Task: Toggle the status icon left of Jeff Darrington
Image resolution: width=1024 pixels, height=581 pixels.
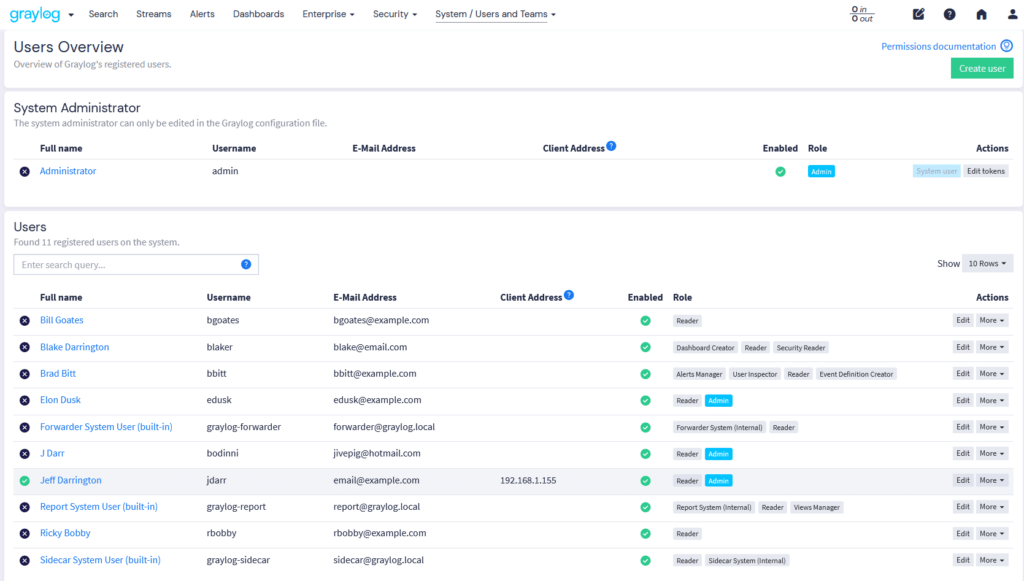Action: (25, 481)
